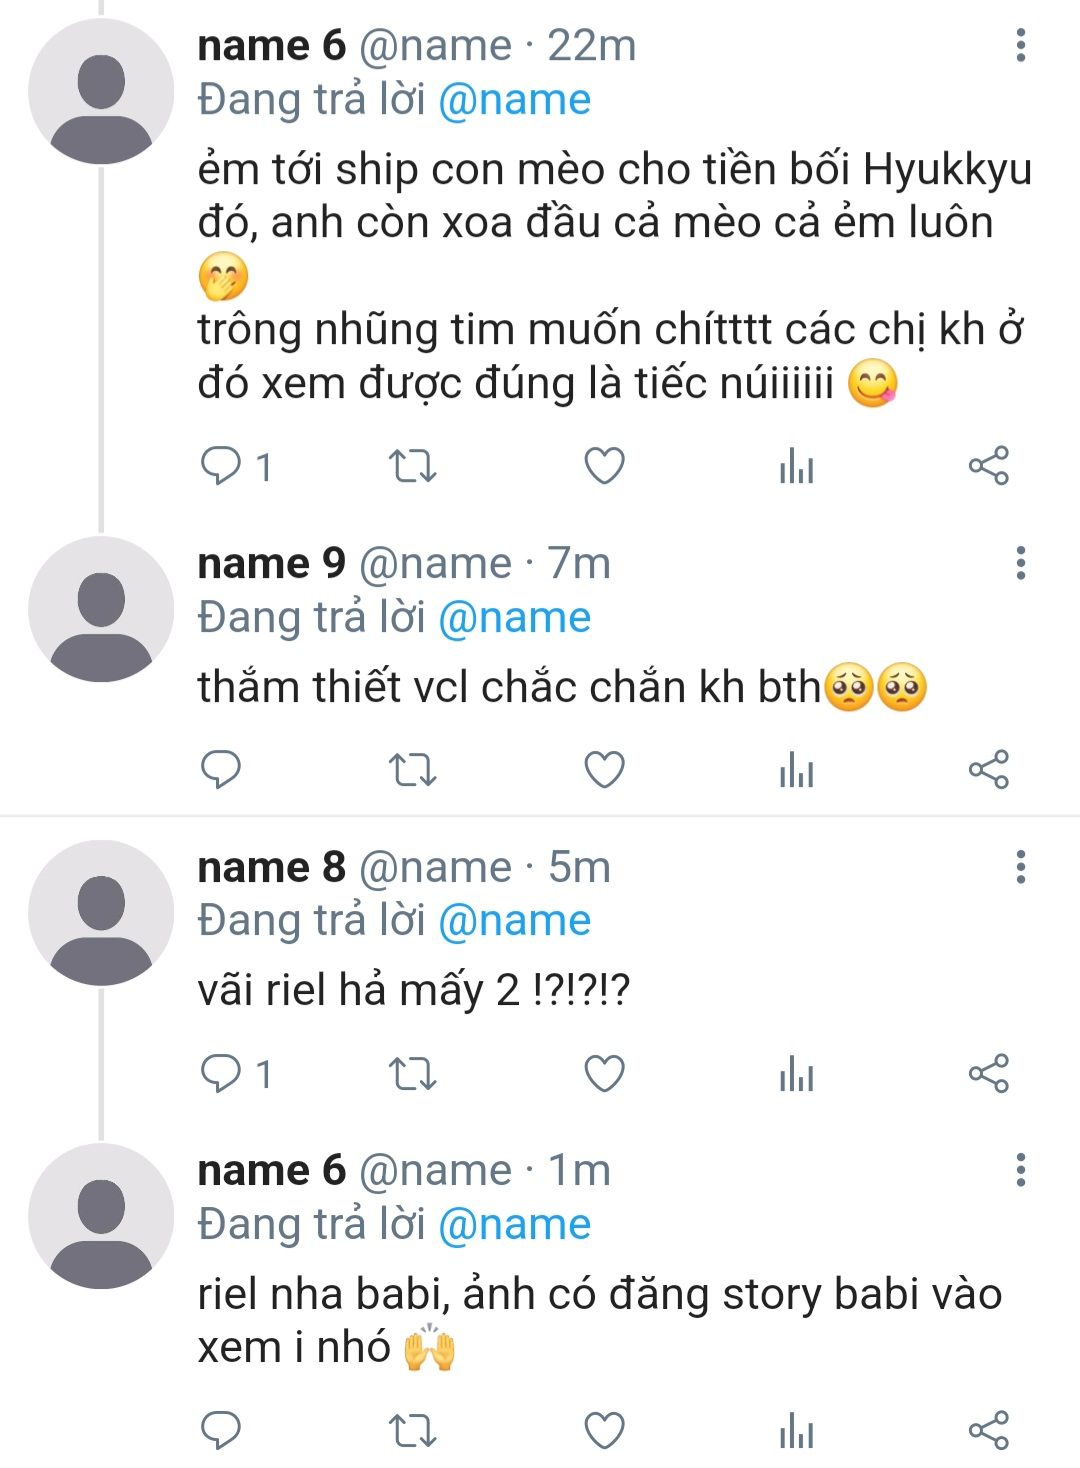Screen dimensions: 1080x1468
Task: Like name 9's 7m tweet
Action: click(x=604, y=770)
